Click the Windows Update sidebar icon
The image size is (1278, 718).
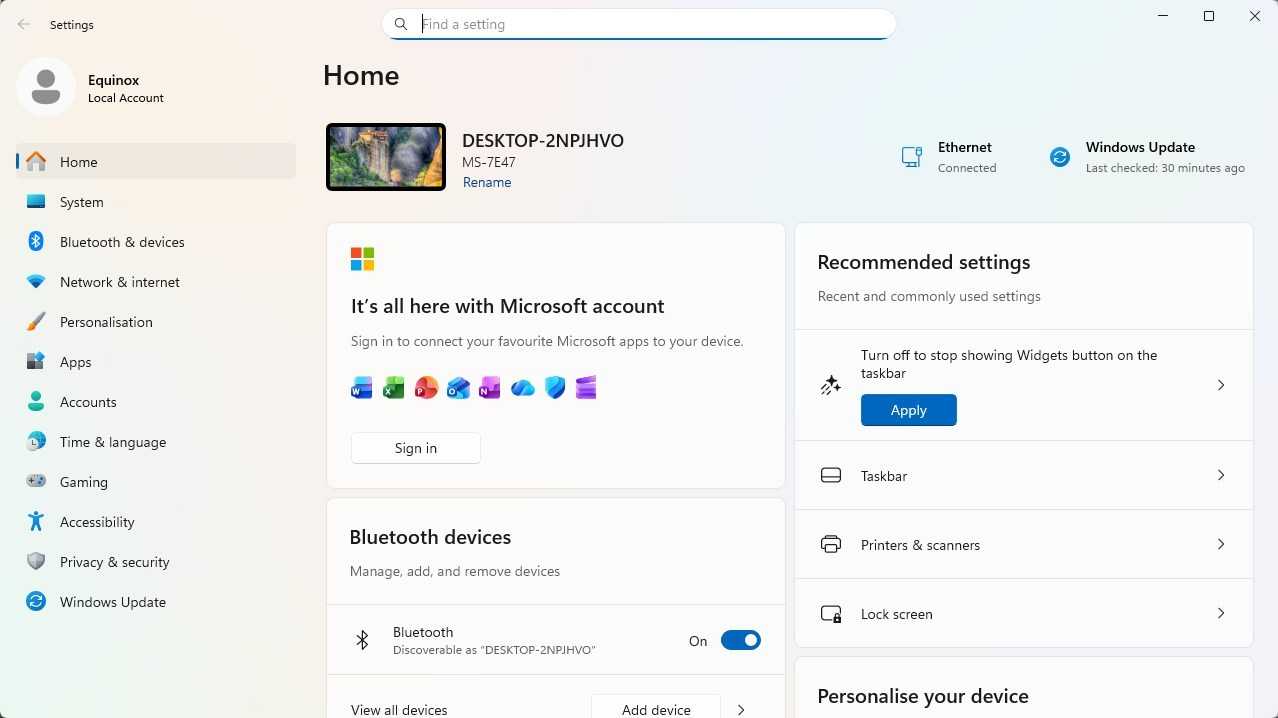point(36,601)
